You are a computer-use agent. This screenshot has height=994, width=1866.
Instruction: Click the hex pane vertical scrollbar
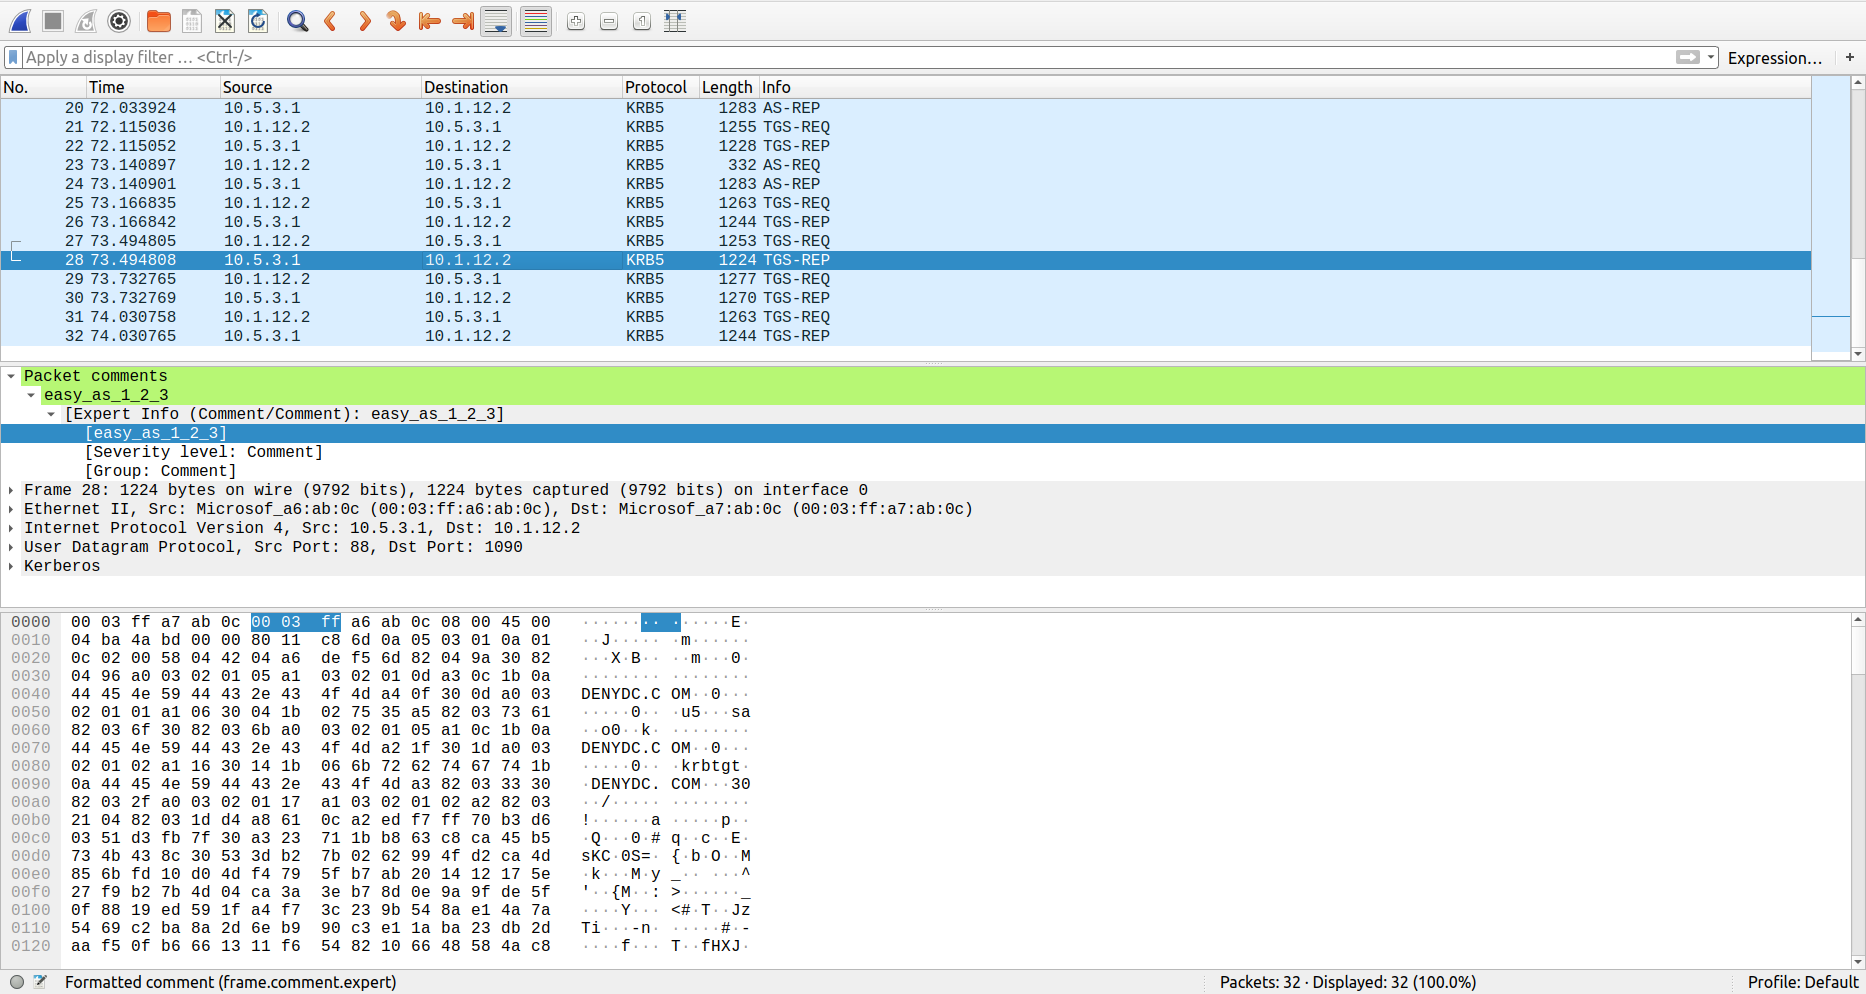(1858, 791)
